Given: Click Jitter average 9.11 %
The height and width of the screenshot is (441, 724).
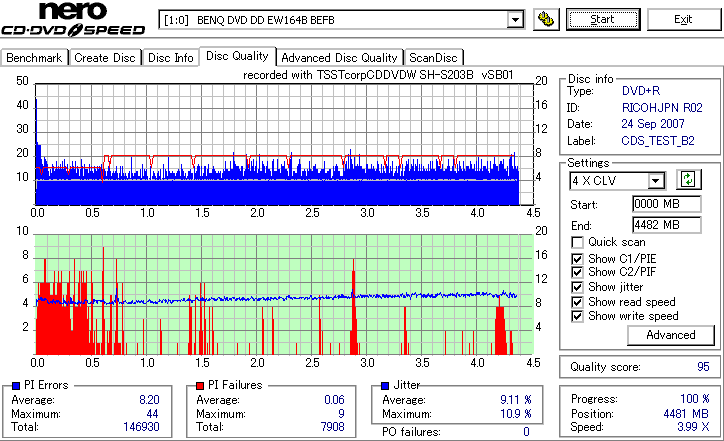Looking at the screenshot, I should point(516,400).
